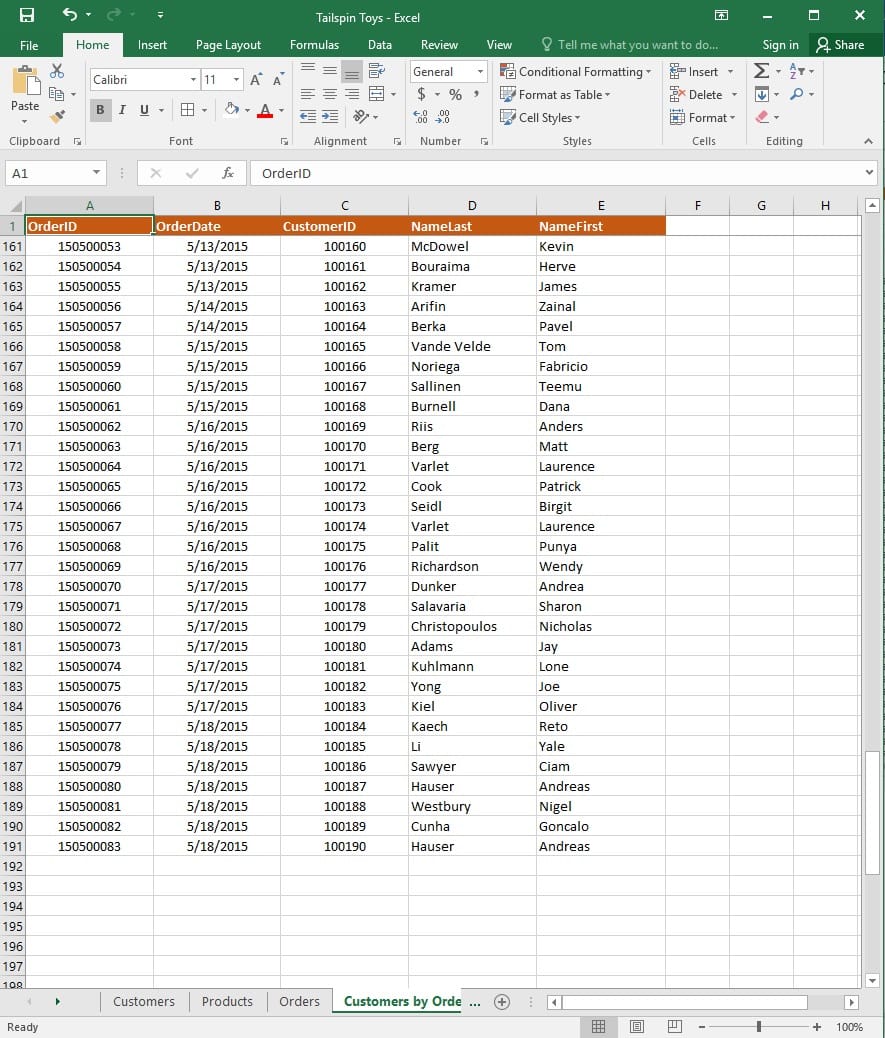Click the Cut scissors icon

click(57, 71)
